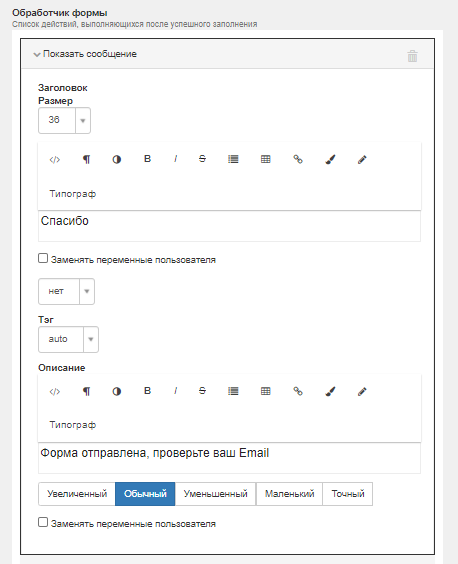The height and width of the screenshot is (564, 458).
Task: Apply strikethrough in the Описание editor
Action: pyautogui.click(x=202, y=391)
